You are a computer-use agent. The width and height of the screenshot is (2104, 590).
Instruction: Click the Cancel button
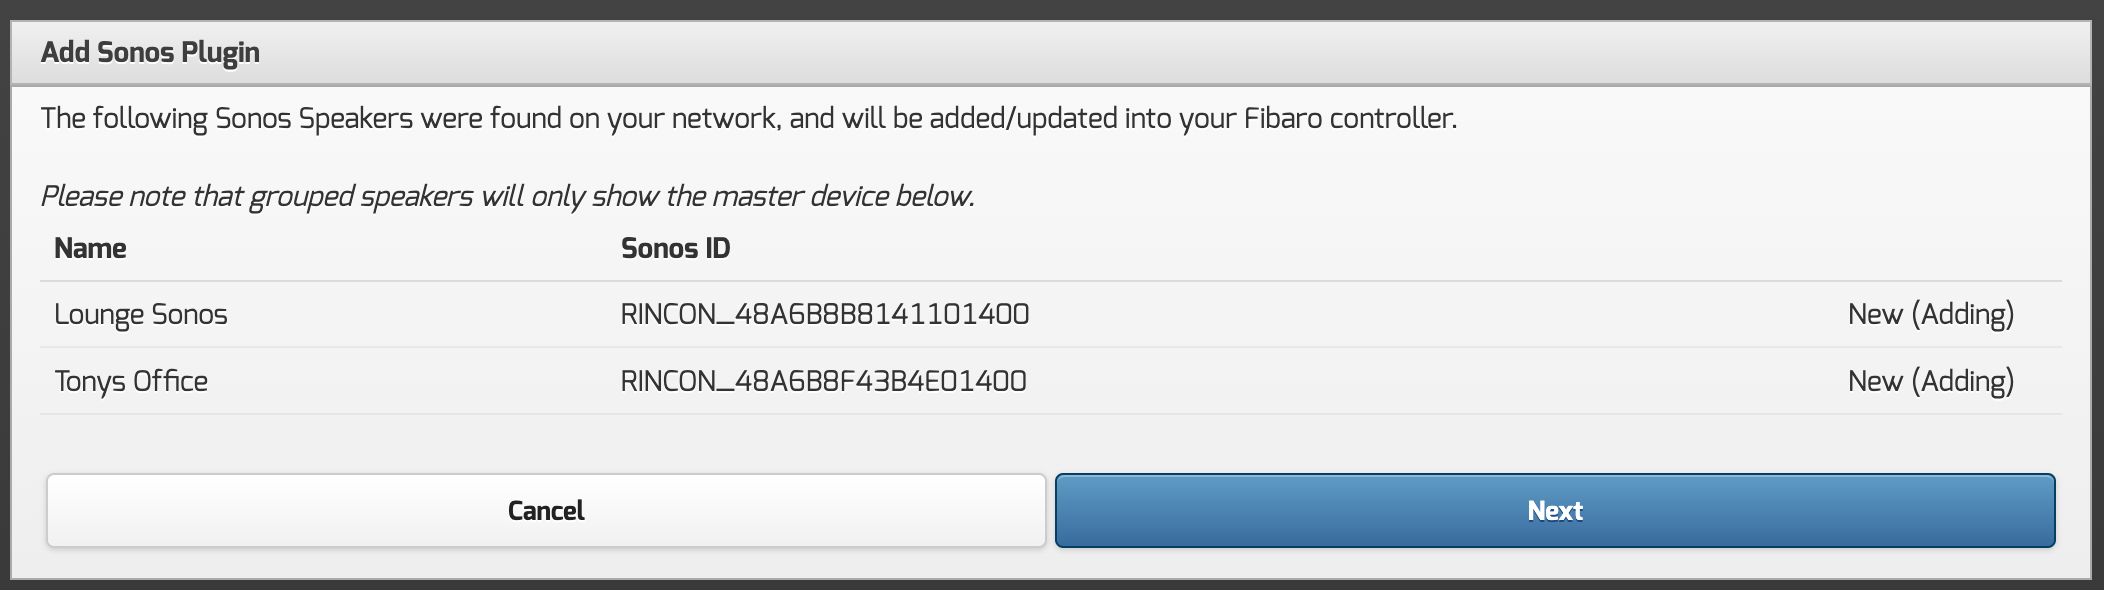click(545, 511)
